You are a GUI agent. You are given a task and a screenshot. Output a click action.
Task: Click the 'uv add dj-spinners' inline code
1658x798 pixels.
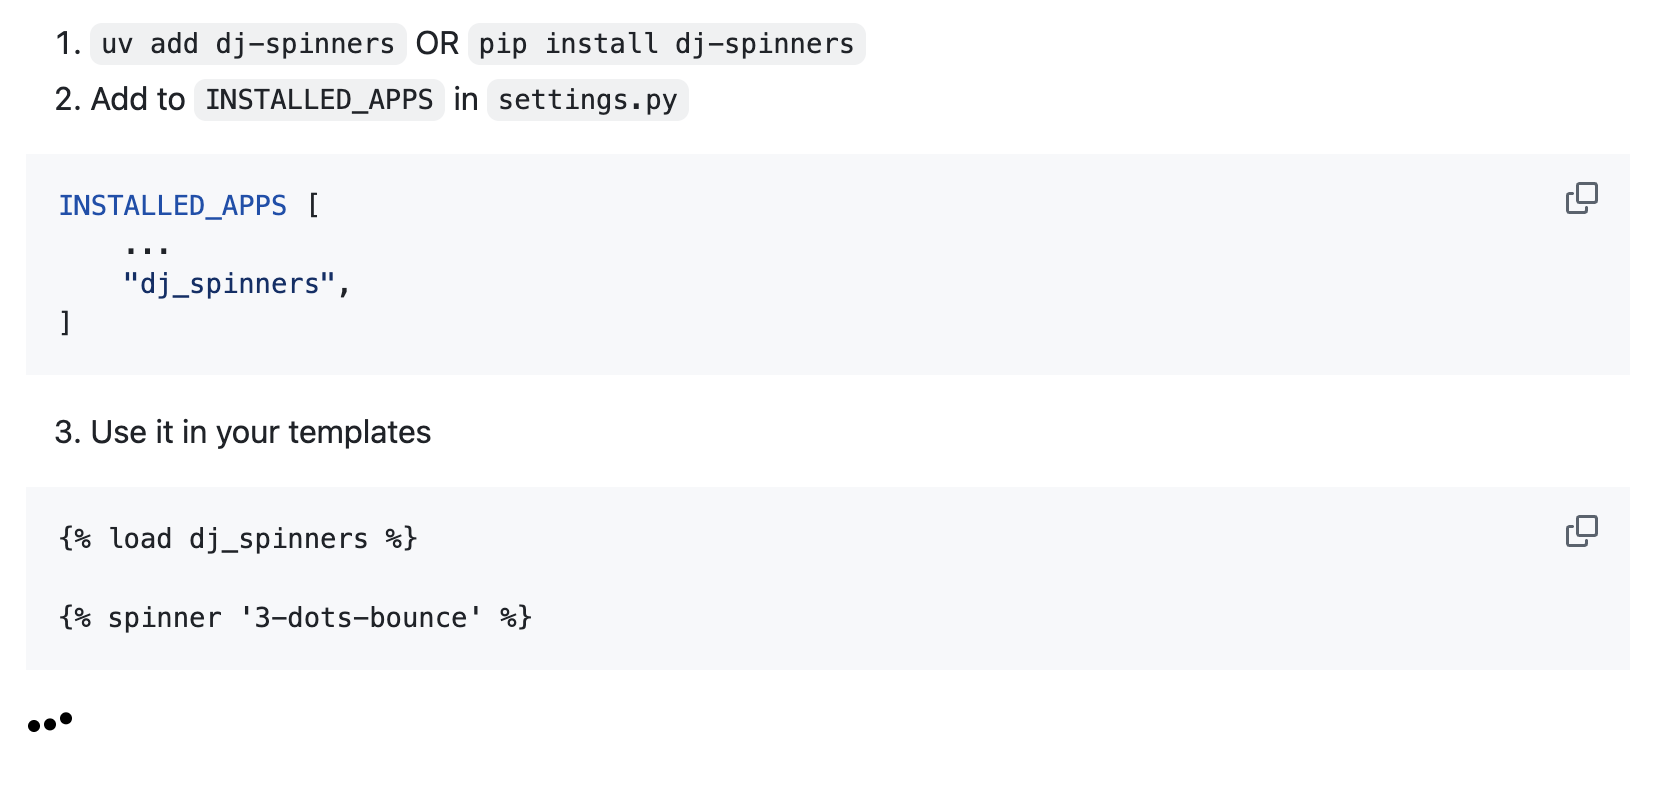tap(248, 44)
